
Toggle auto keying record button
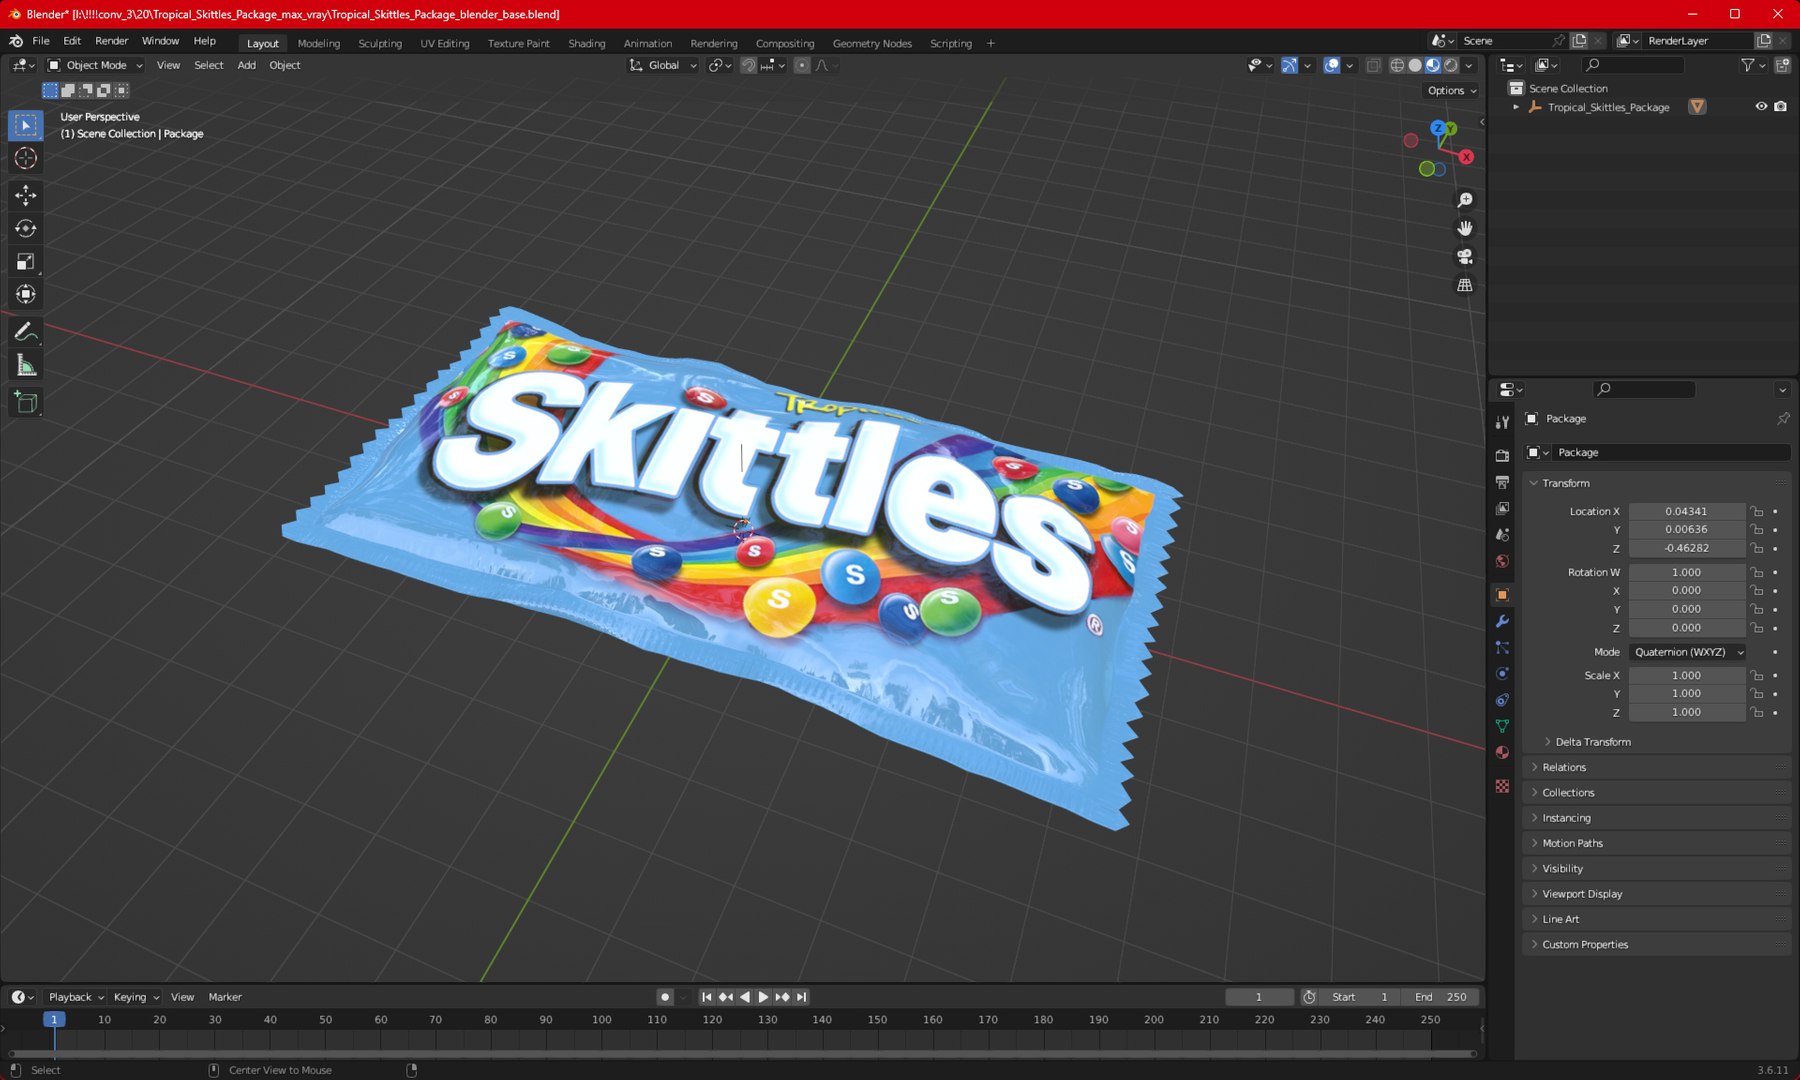665,997
